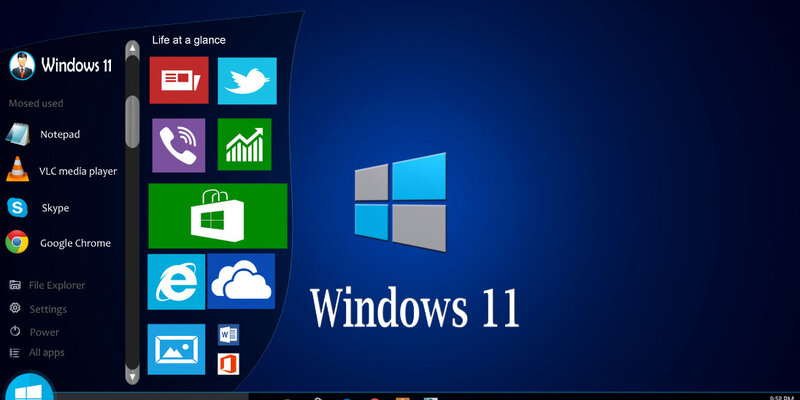Open Settings from the start menu
800x400 pixels.
point(38,309)
